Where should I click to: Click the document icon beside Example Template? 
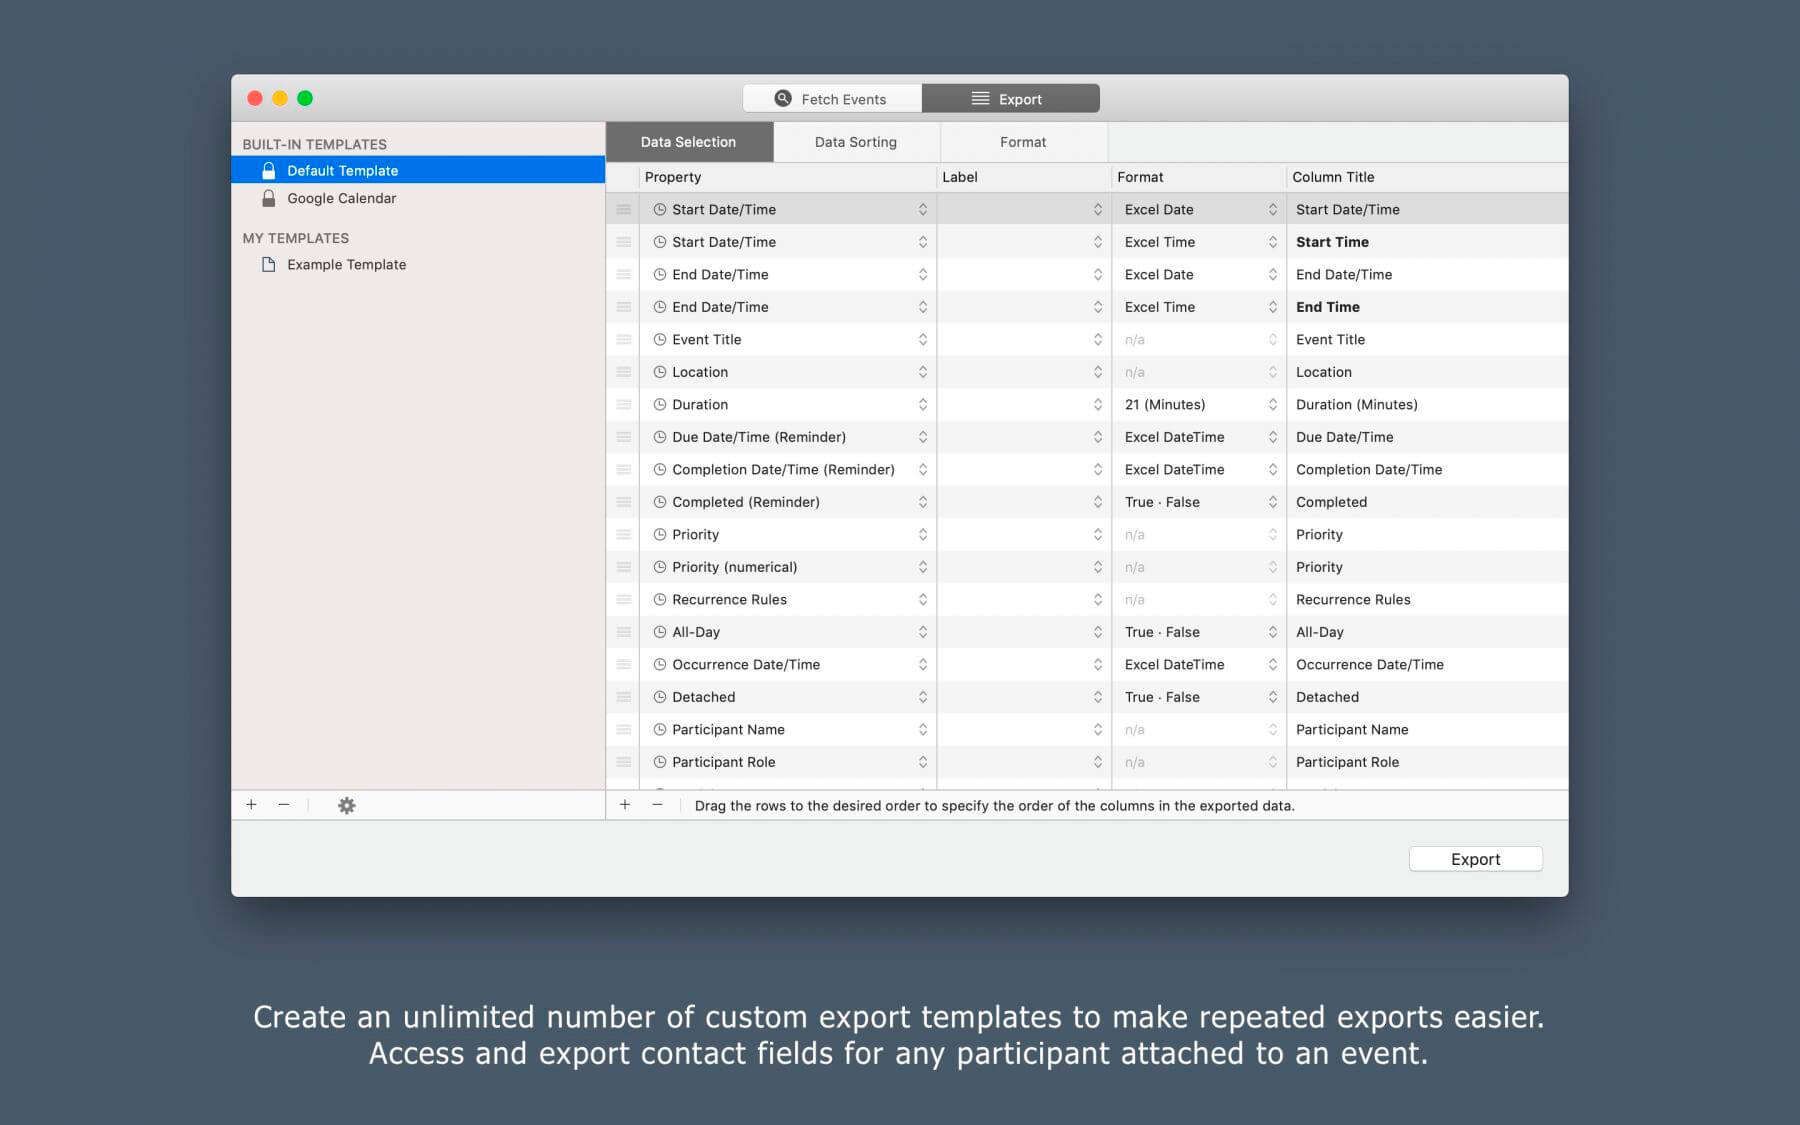(268, 265)
